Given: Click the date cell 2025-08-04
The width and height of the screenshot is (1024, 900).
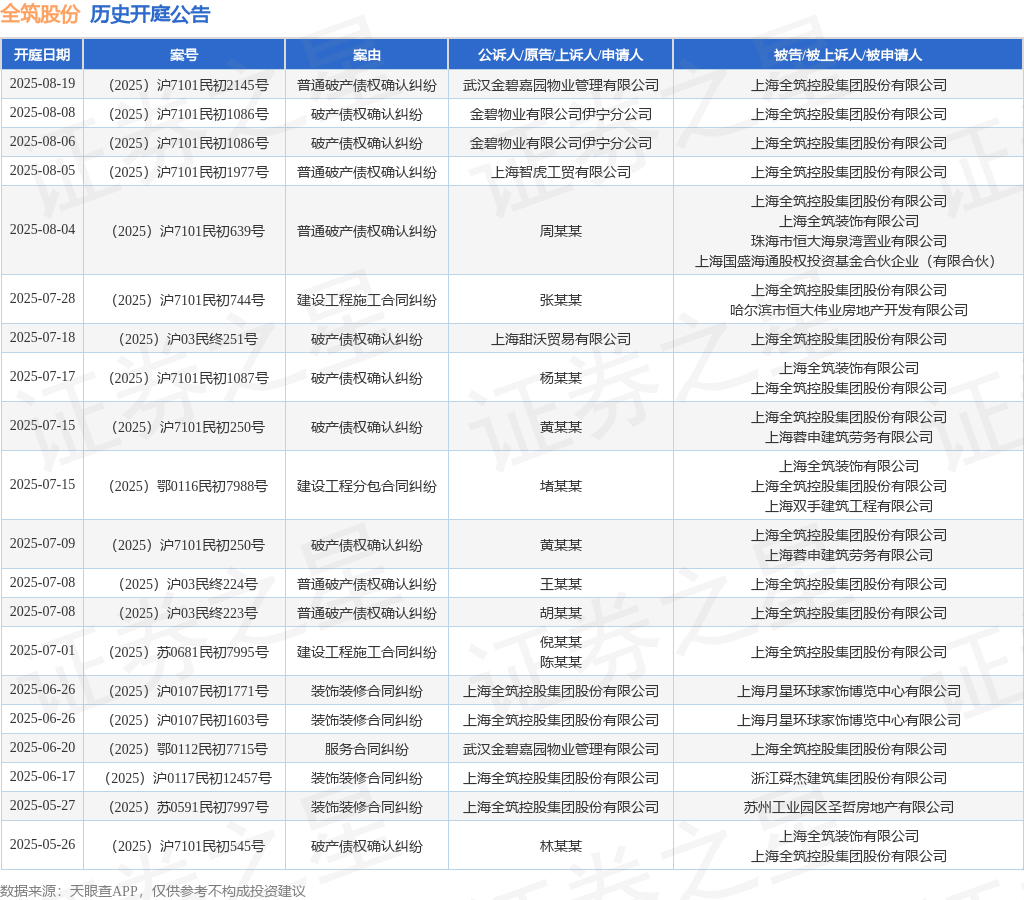Looking at the screenshot, I should [42, 230].
